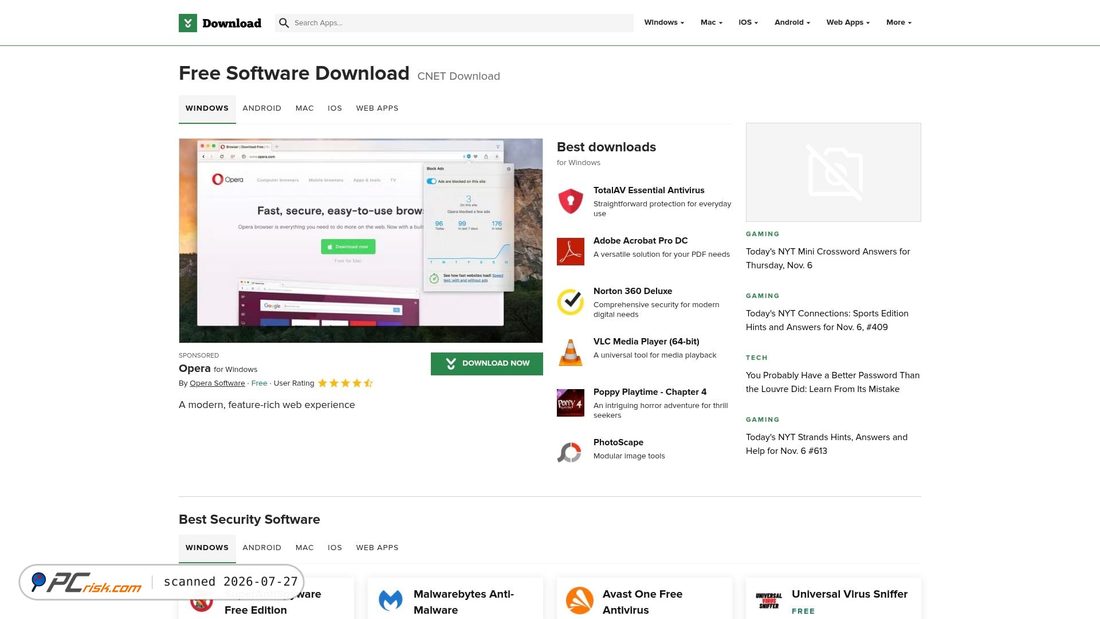Open VLC Media Player (64-bit) link

pos(646,342)
